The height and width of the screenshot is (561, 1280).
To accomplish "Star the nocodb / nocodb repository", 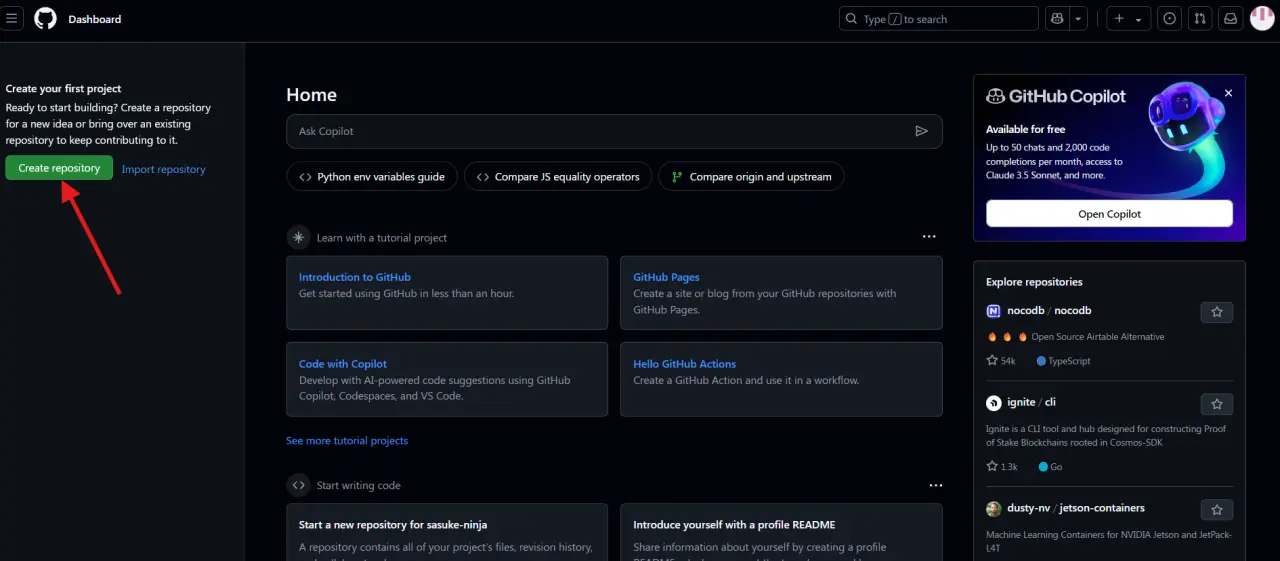I will coord(1217,312).
